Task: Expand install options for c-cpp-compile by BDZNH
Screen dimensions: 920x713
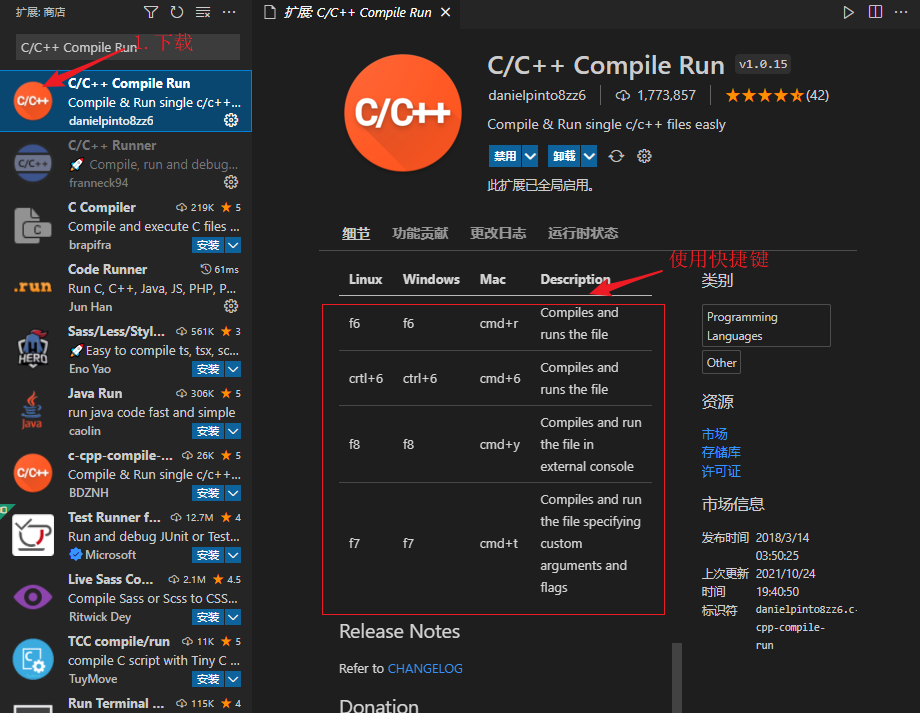Action: pyautogui.click(x=233, y=493)
